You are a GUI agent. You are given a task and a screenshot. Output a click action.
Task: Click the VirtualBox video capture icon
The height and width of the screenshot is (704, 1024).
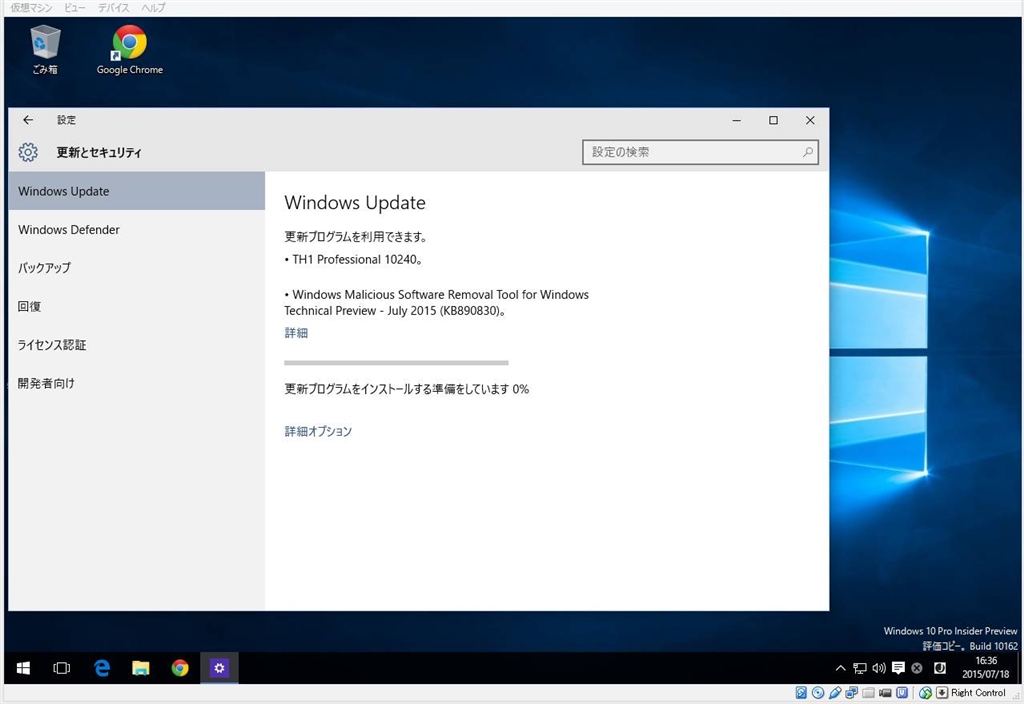point(885,693)
